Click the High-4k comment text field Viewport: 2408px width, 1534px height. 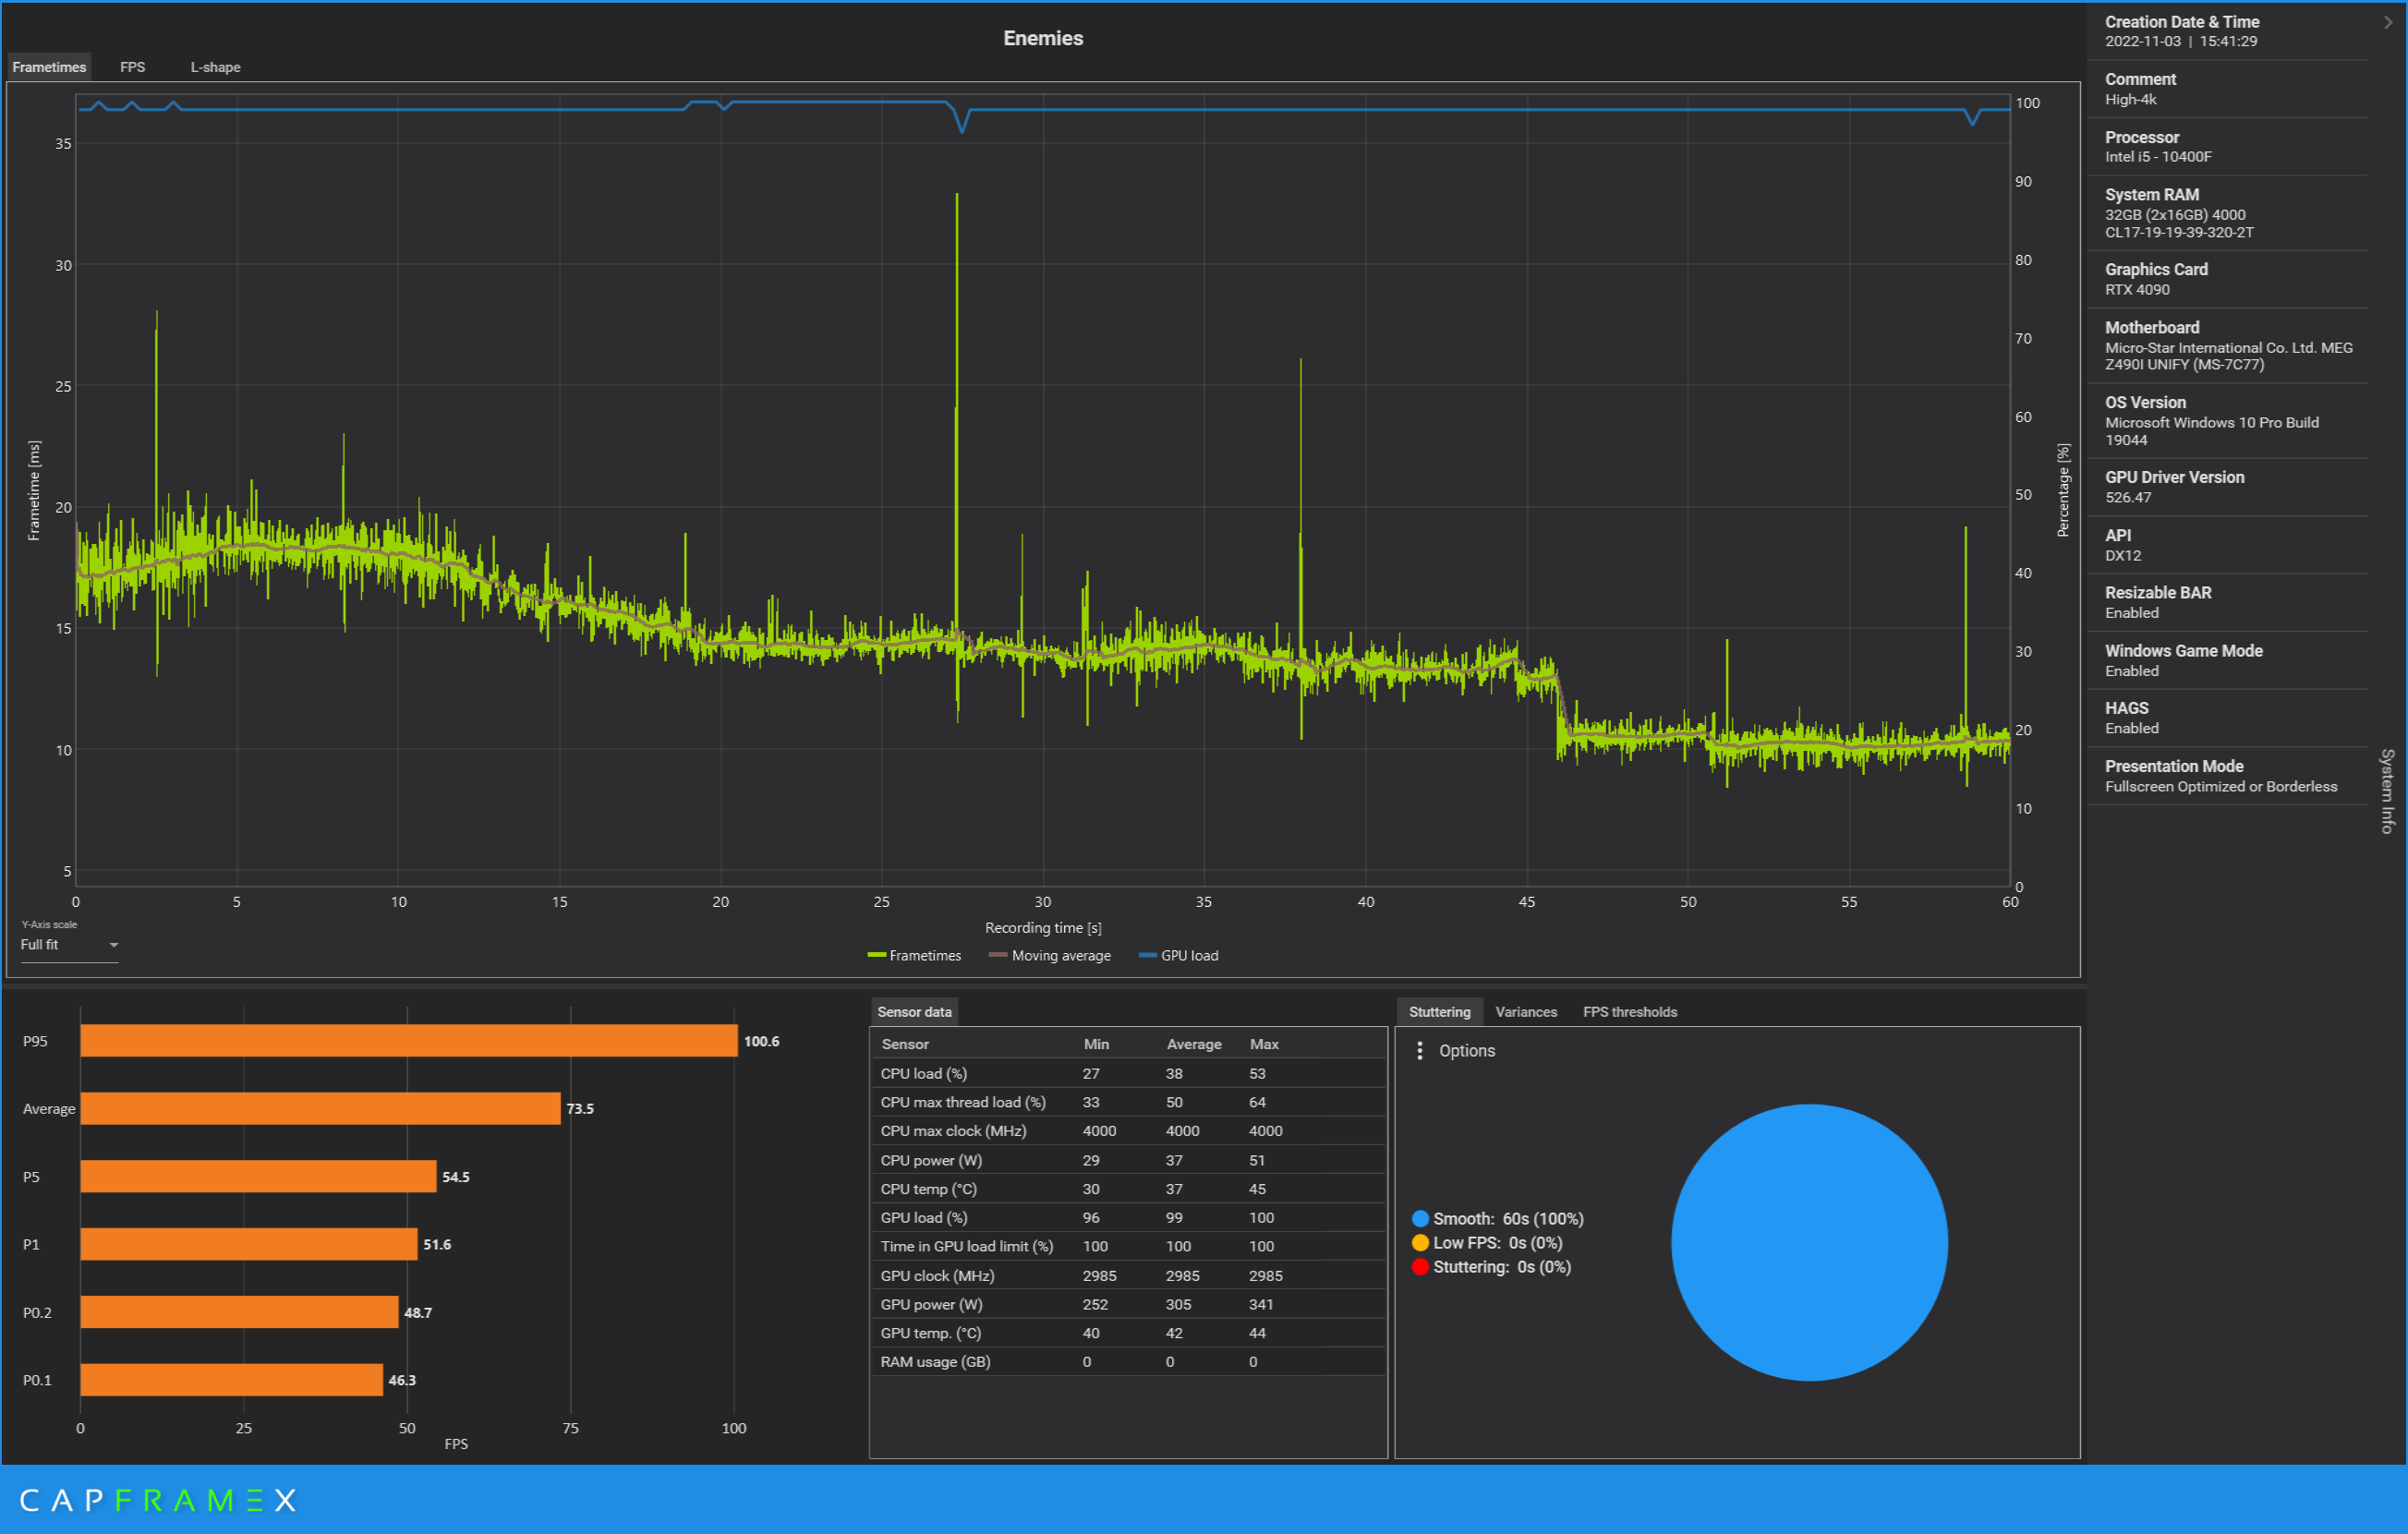pos(2131,99)
